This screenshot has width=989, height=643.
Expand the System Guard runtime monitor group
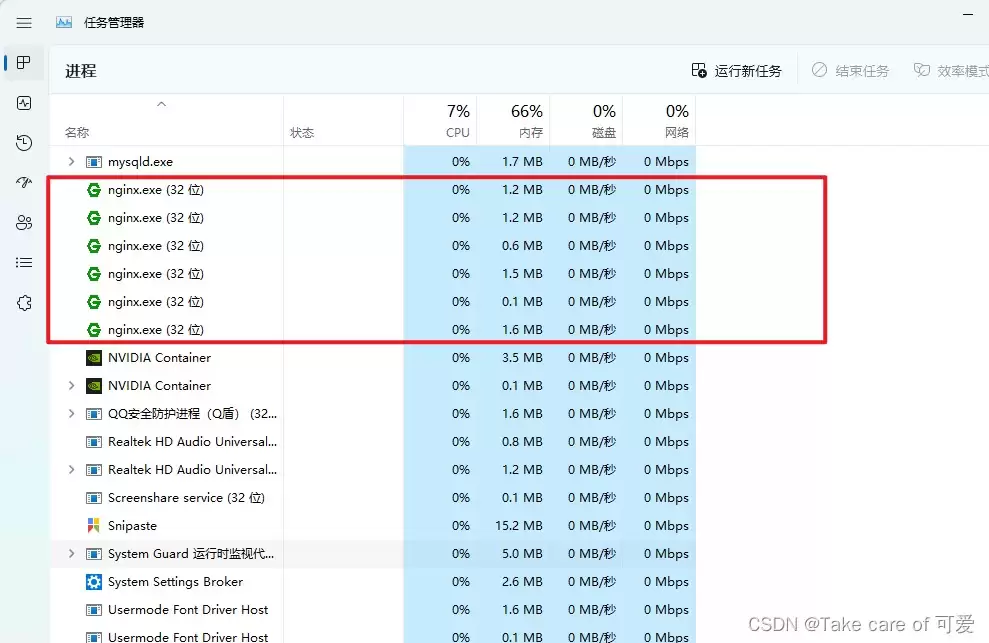click(x=71, y=553)
